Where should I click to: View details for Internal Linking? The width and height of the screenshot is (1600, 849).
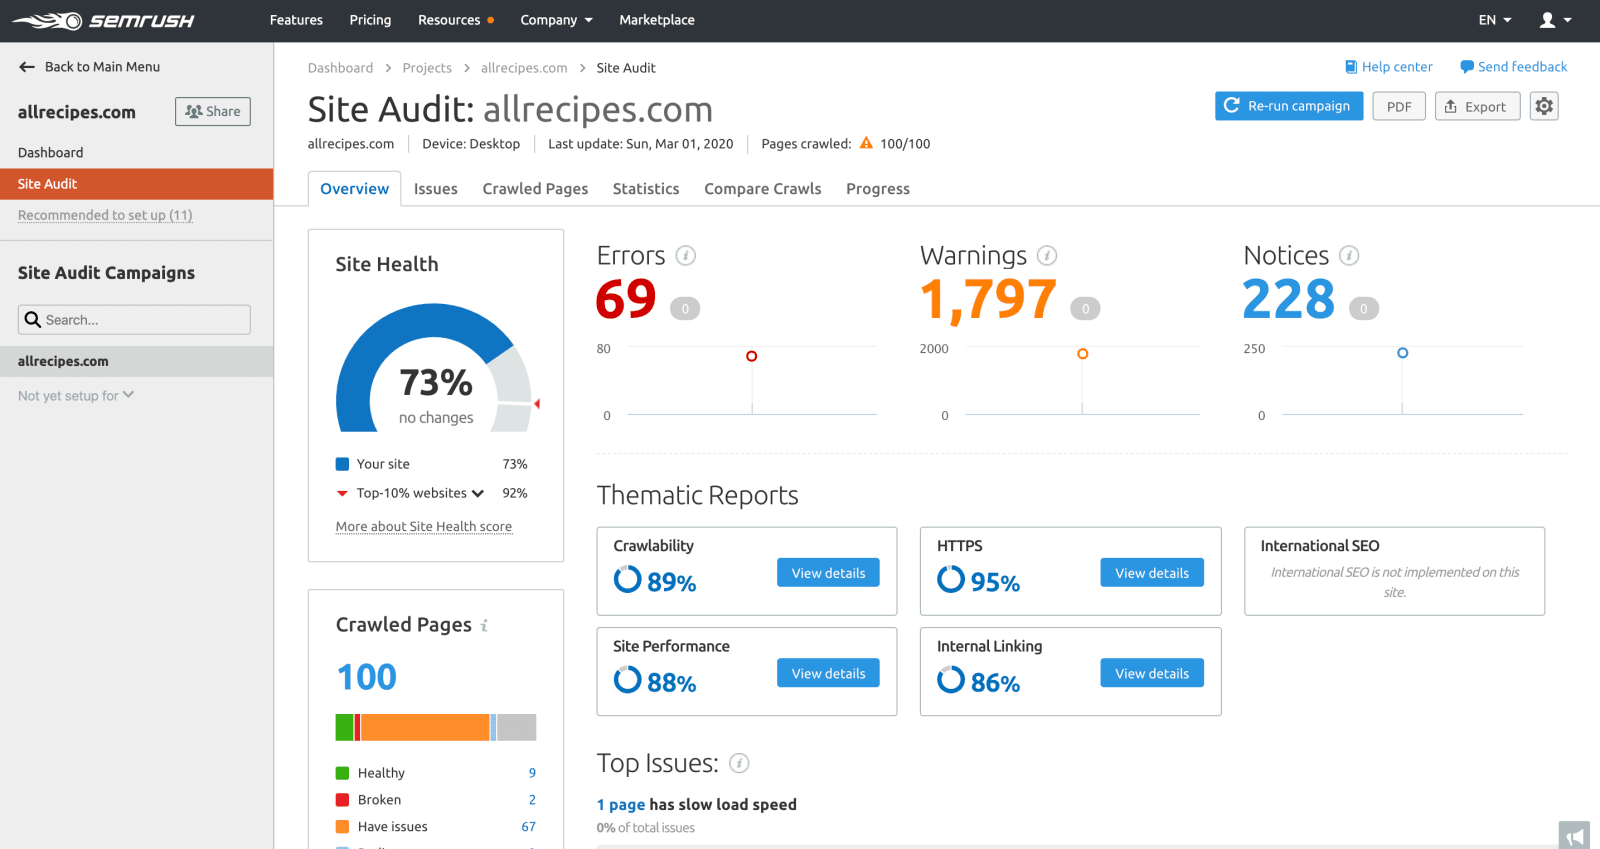pyautogui.click(x=1152, y=673)
